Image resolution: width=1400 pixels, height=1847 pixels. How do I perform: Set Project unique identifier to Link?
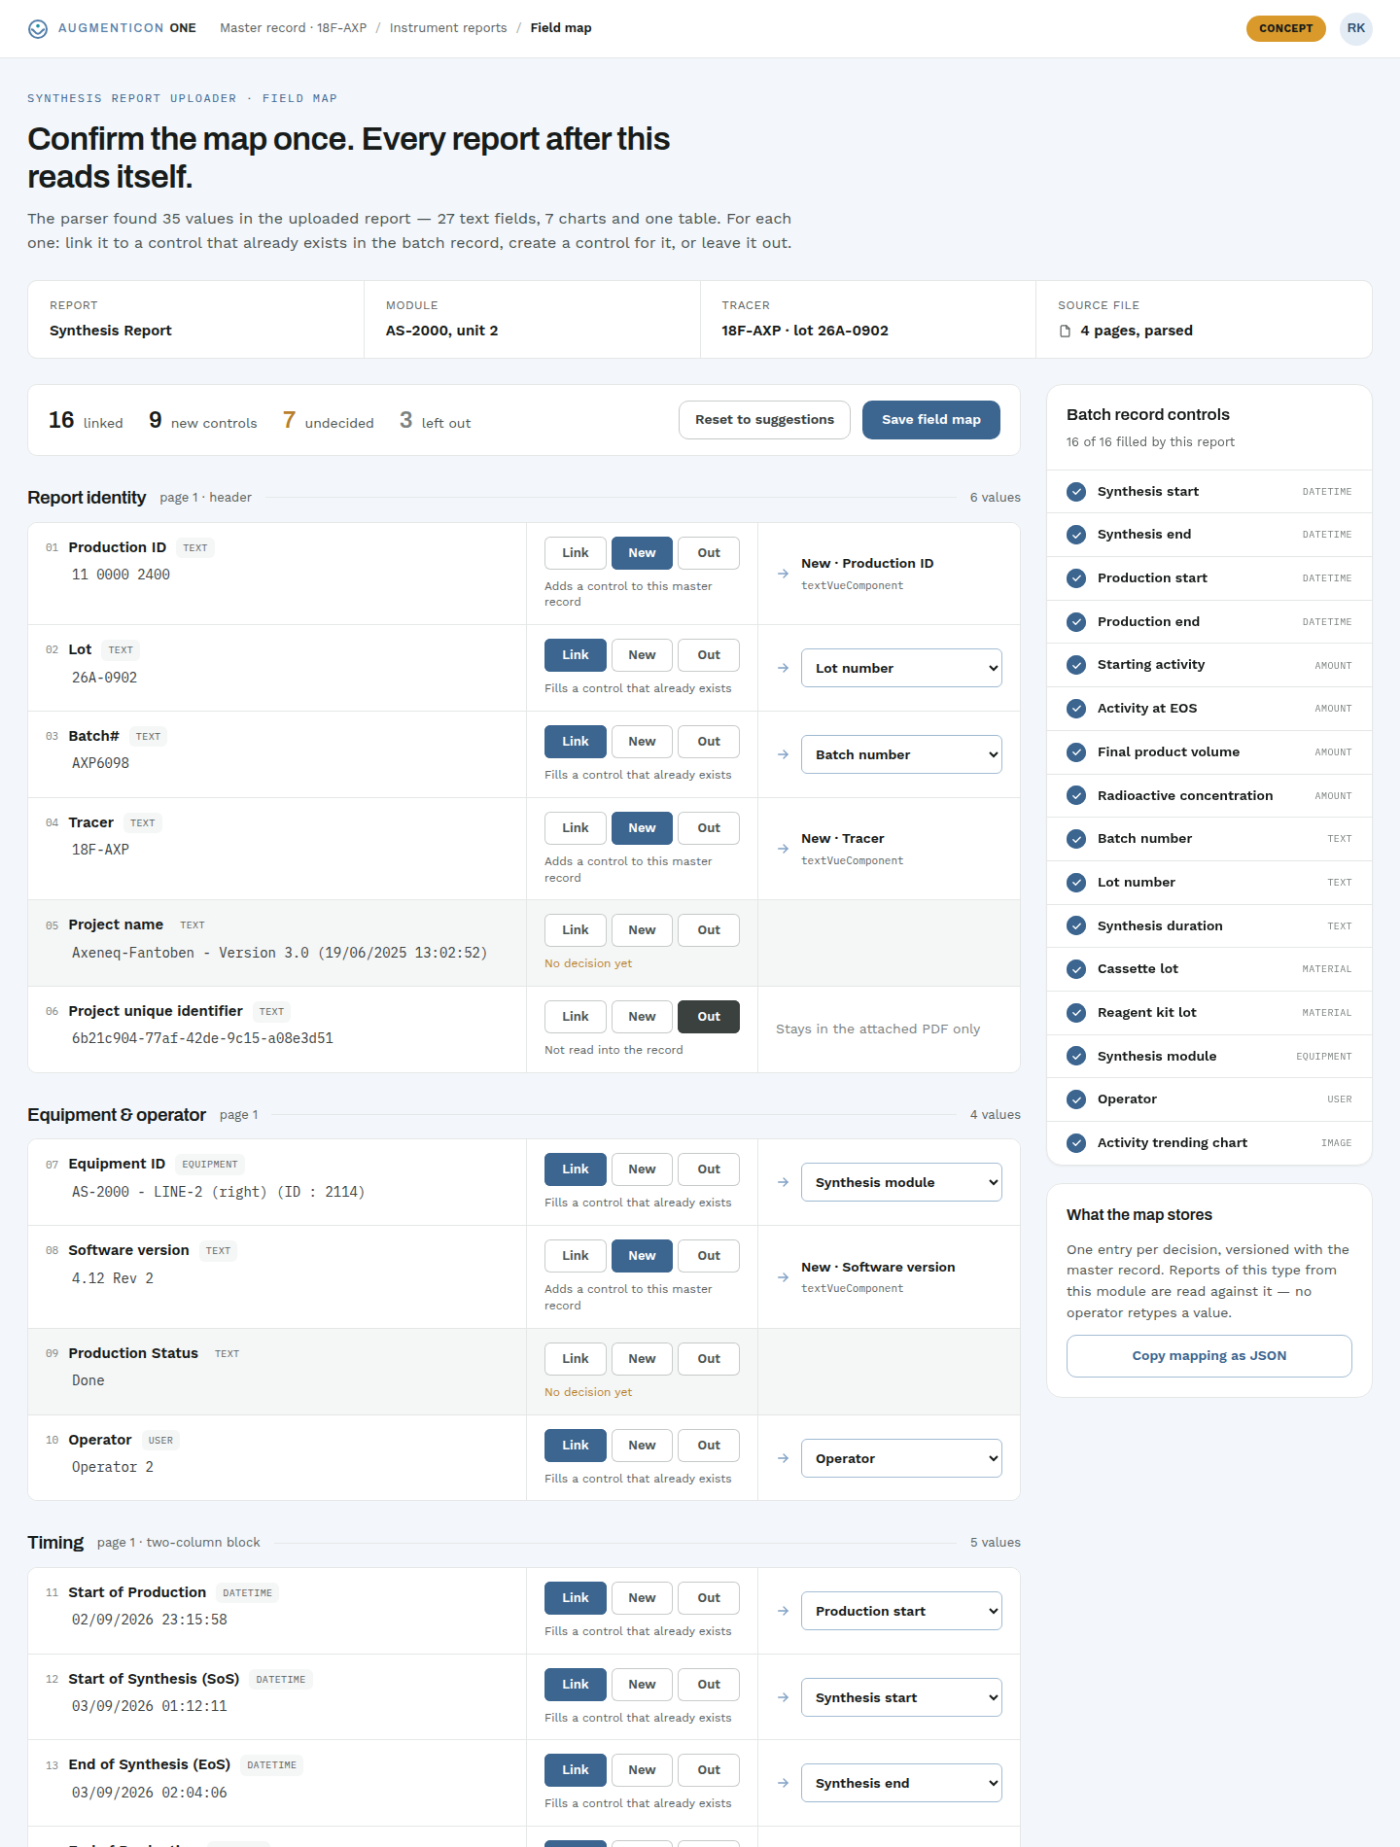(575, 1017)
